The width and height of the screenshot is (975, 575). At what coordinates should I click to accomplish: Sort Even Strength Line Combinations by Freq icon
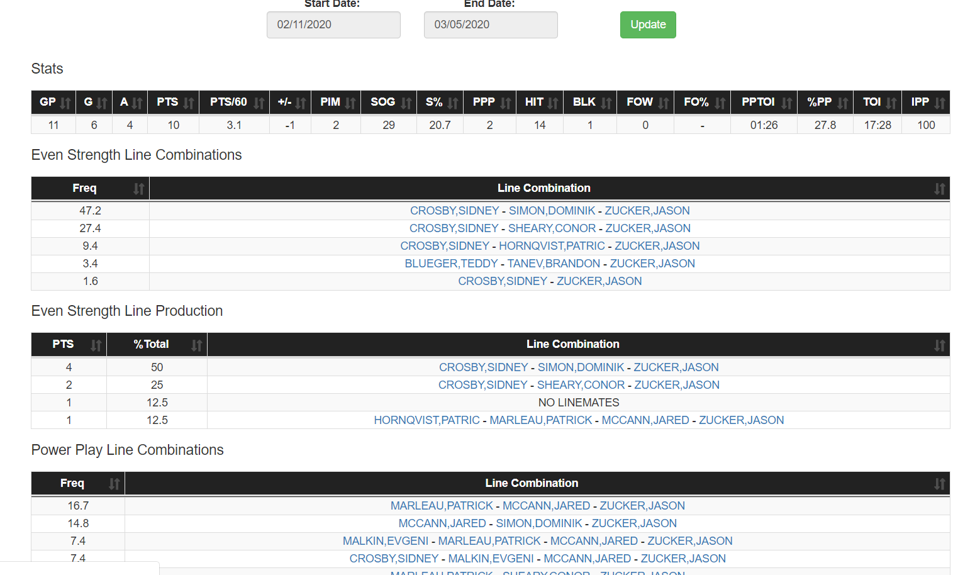tap(139, 189)
